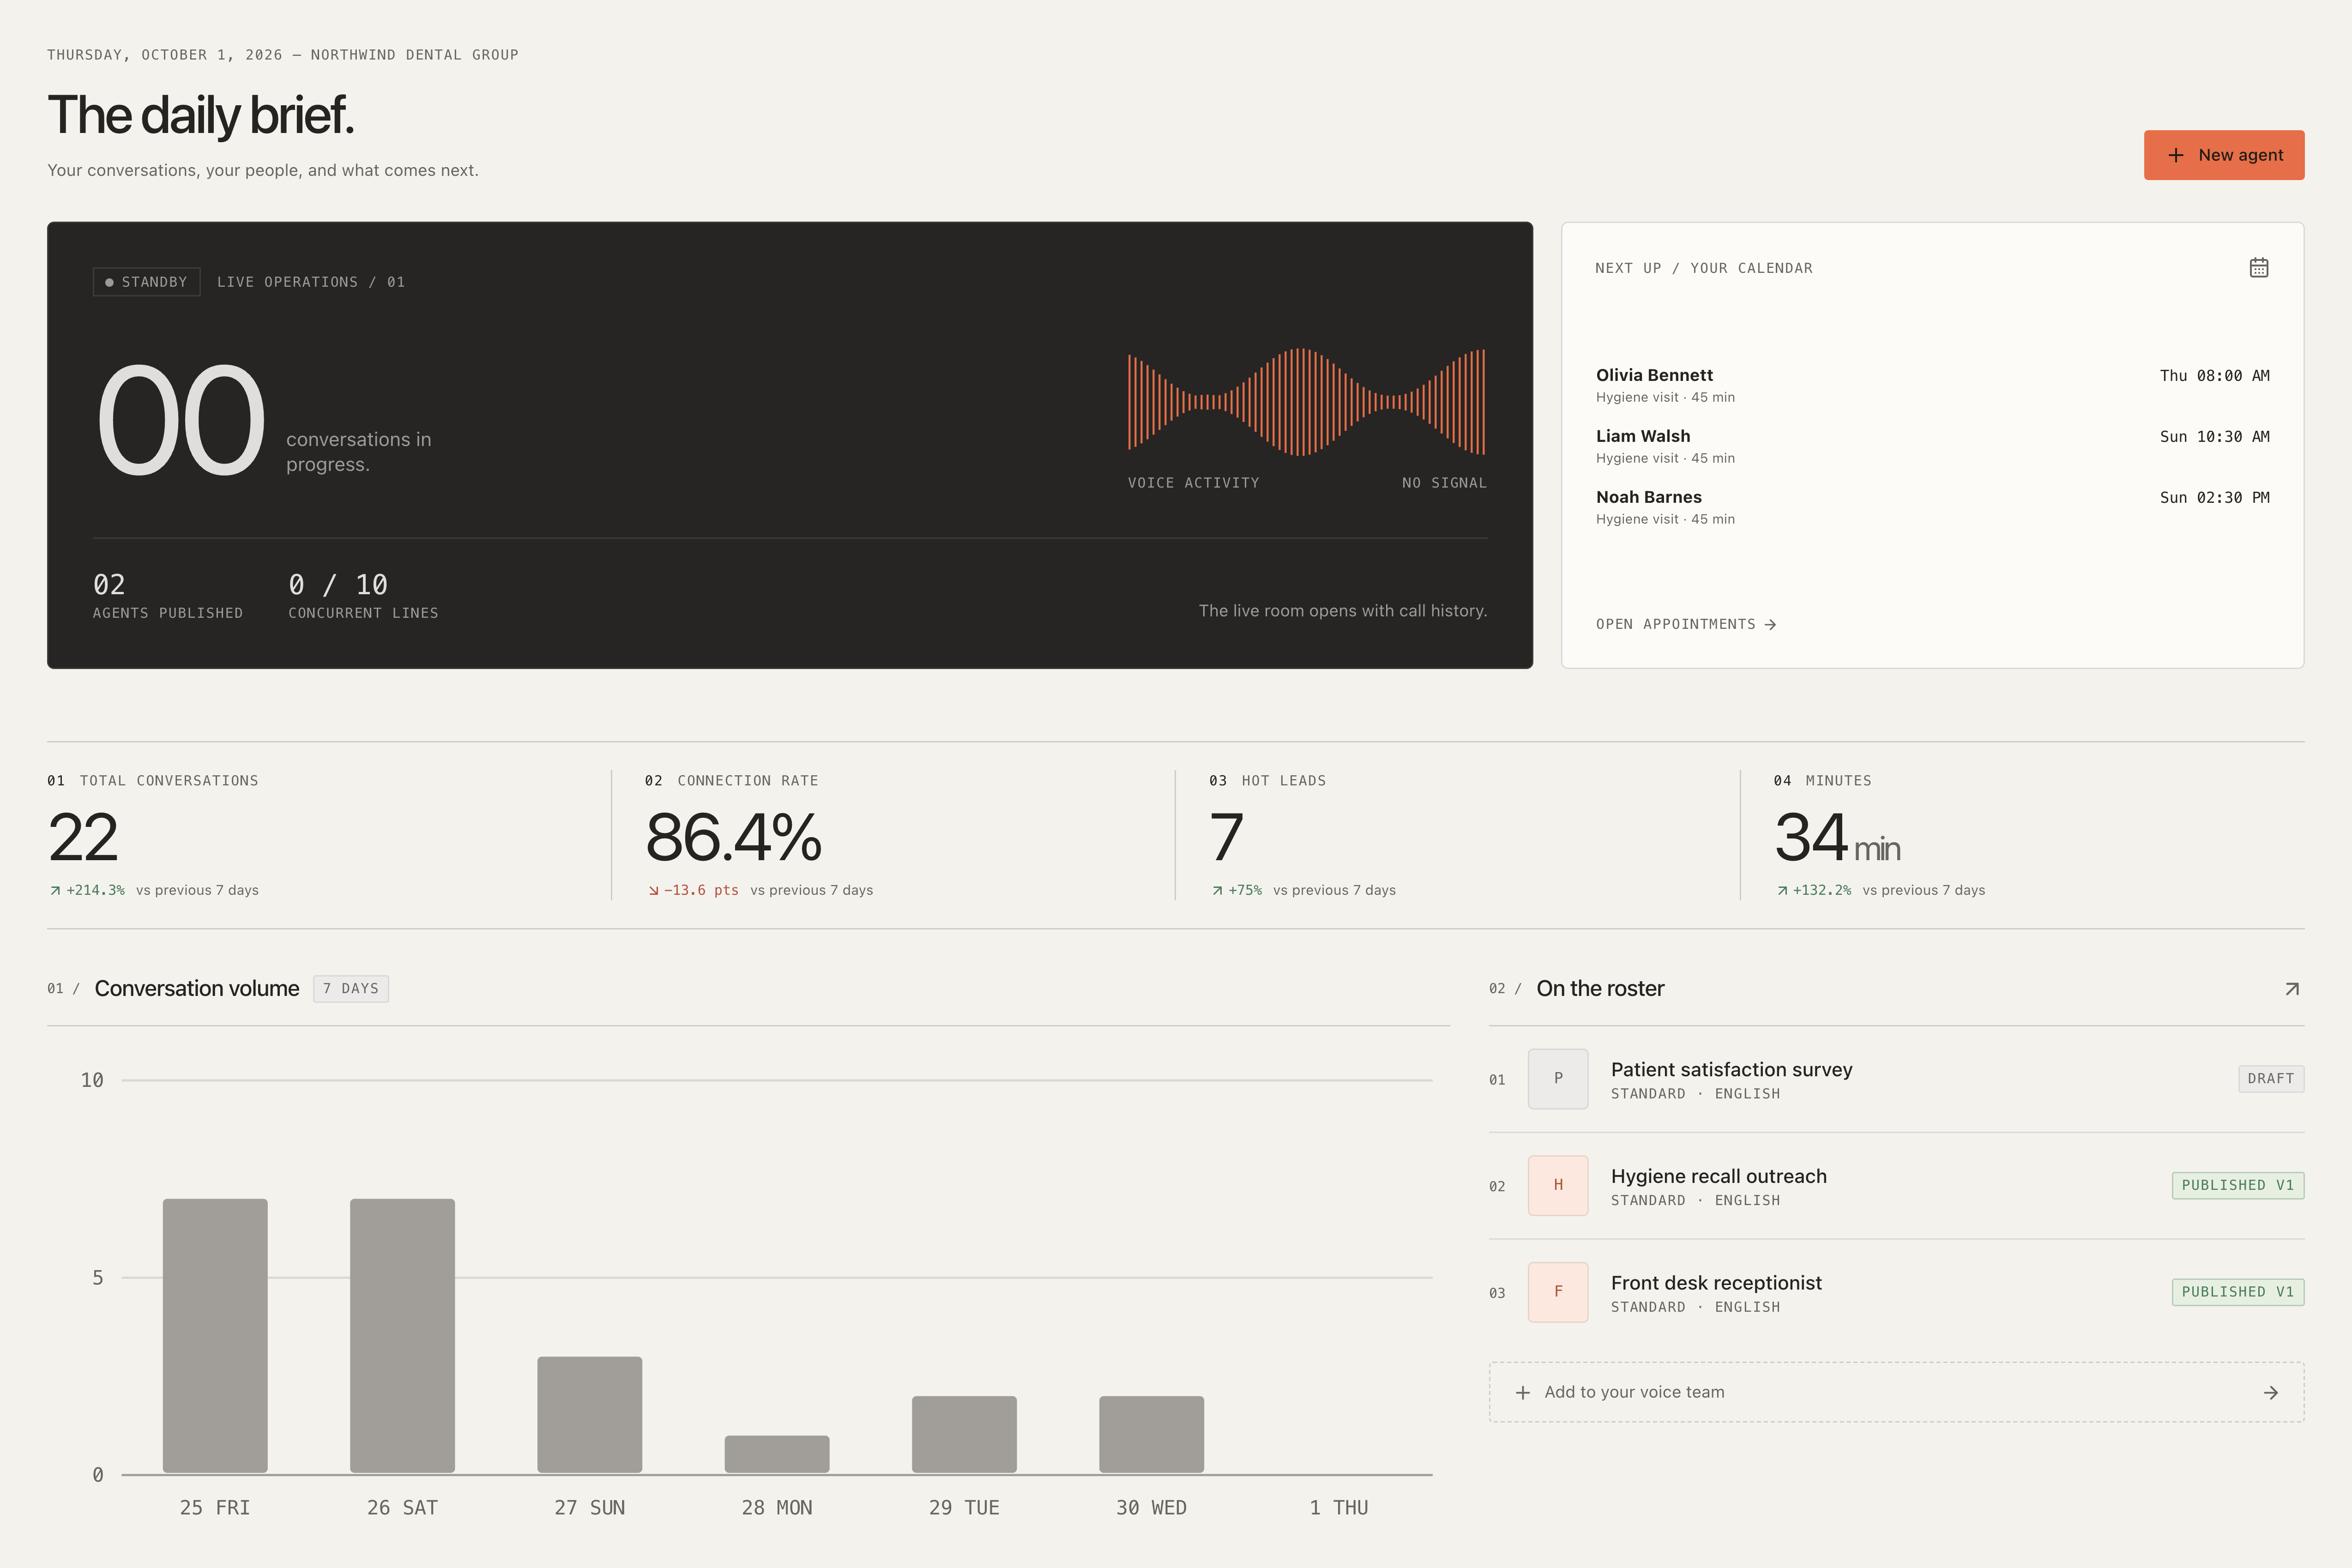Select the P avatar for Patient satisfaction survey
This screenshot has width=2352, height=1568.
(1557, 1079)
